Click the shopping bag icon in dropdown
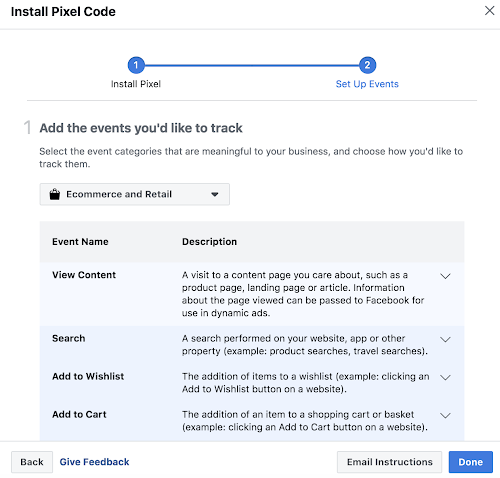500x478 pixels. coord(55,194)
